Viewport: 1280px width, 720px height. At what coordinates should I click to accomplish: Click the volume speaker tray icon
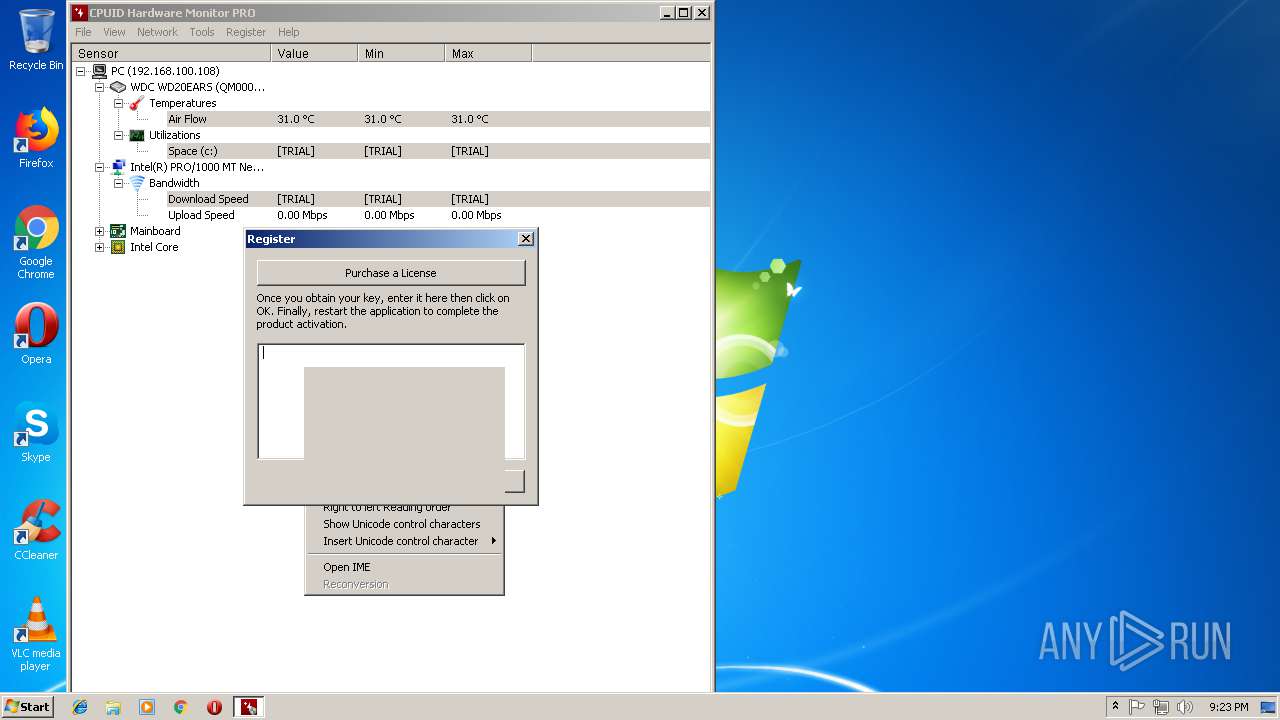click(1185, 707)
